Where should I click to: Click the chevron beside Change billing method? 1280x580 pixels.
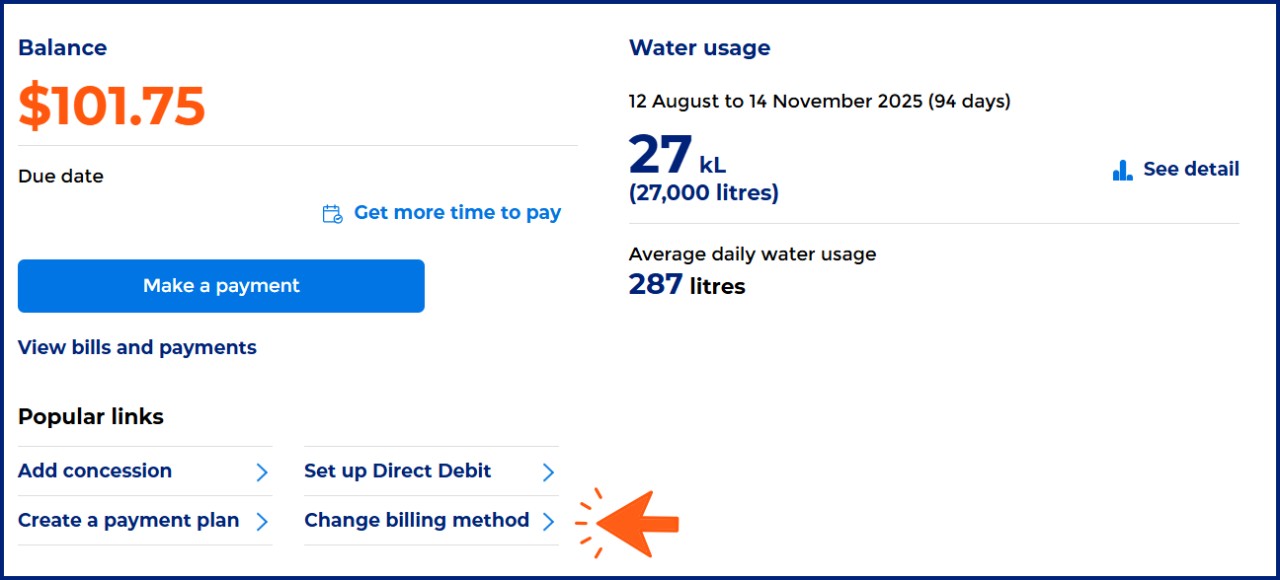point(548,521)
